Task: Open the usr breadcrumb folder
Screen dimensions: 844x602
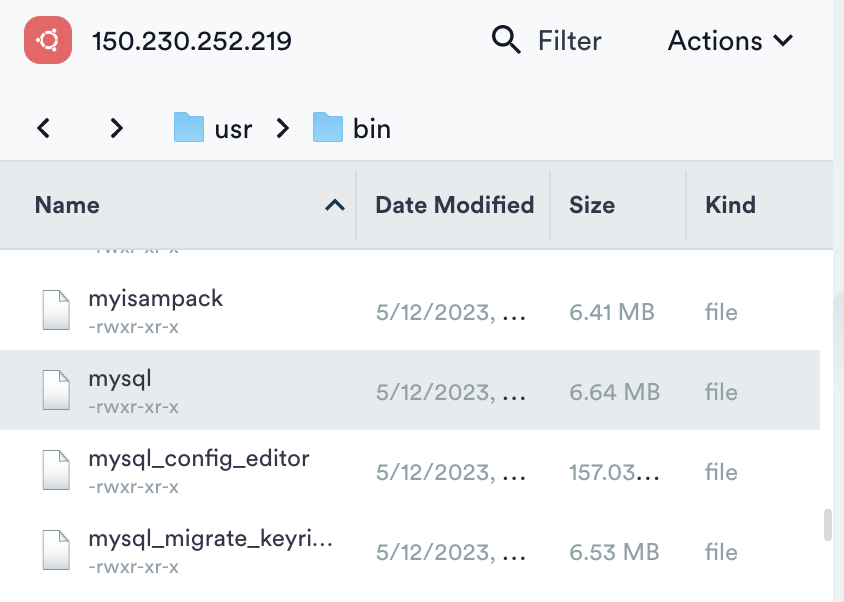Action: coord(233,129)
